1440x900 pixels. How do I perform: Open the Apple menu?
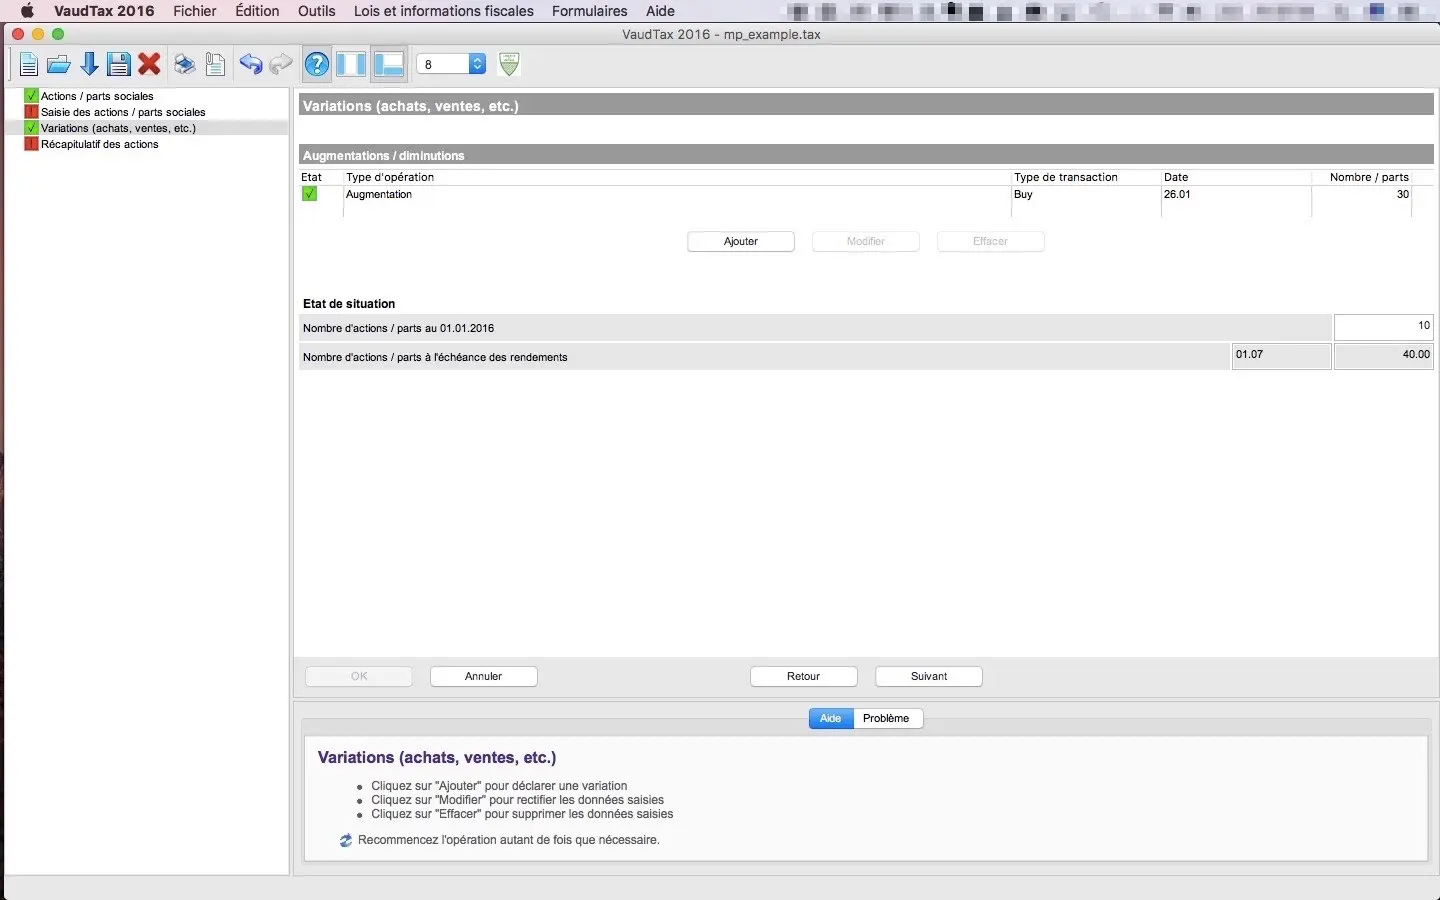tap(27, 11)
